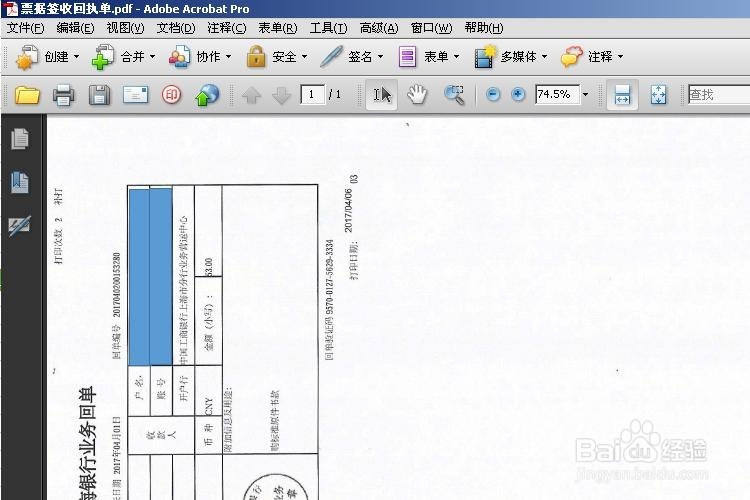Click the zoom in plus button

[518, 95]
